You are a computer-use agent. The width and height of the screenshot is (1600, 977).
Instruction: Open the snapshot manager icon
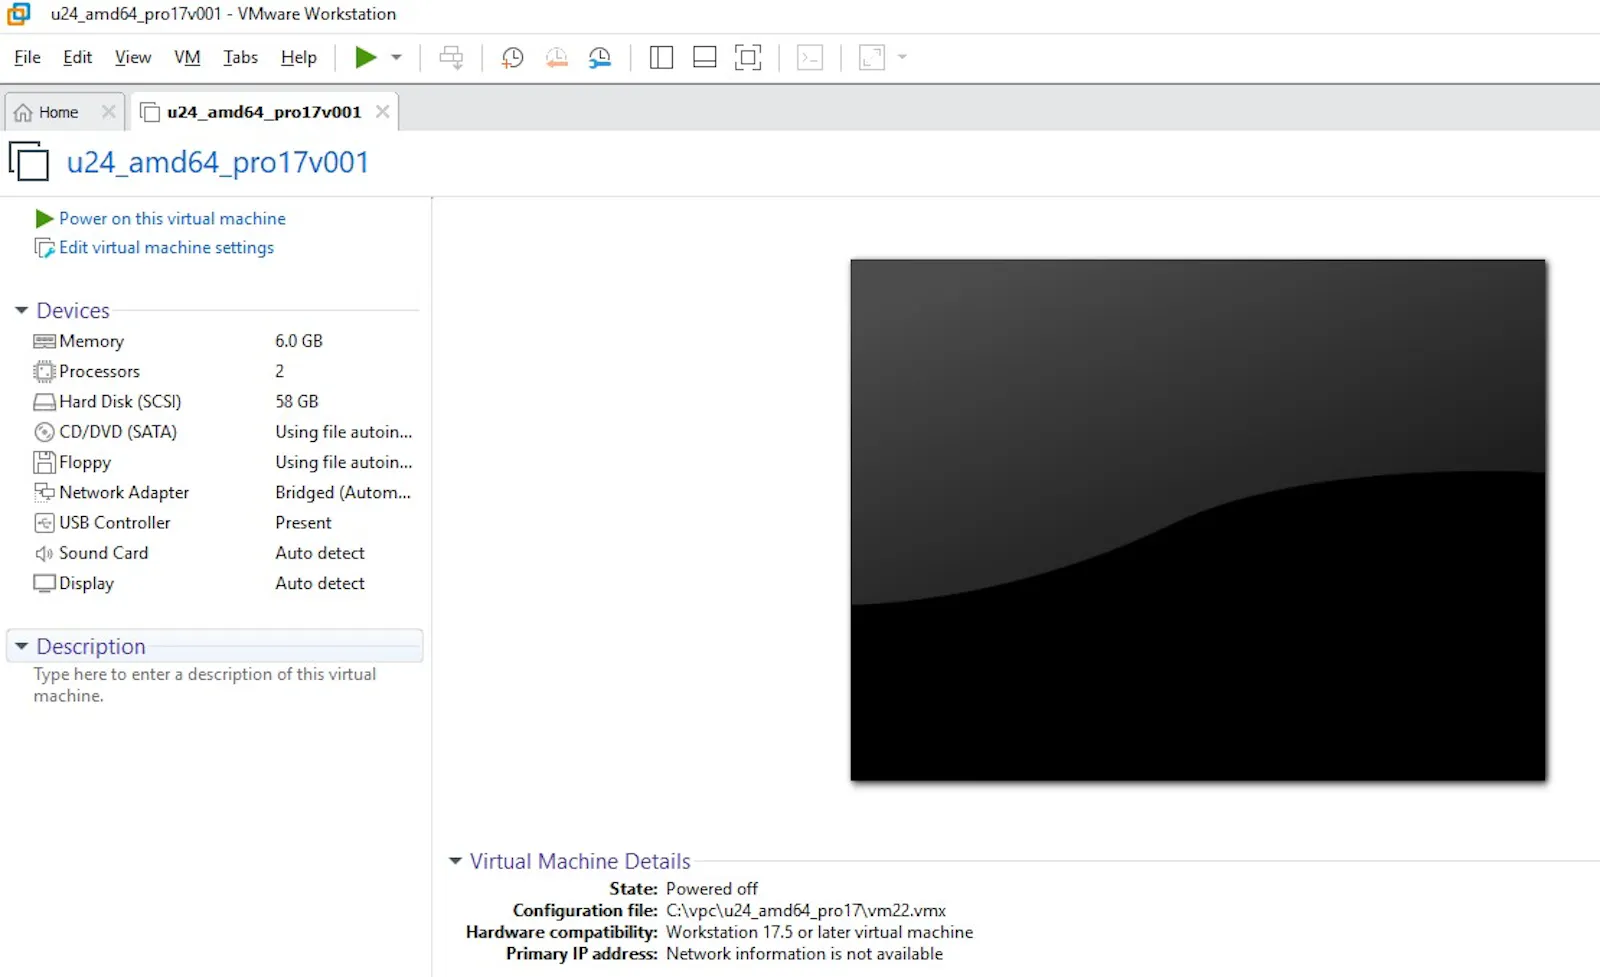[600, 58]
